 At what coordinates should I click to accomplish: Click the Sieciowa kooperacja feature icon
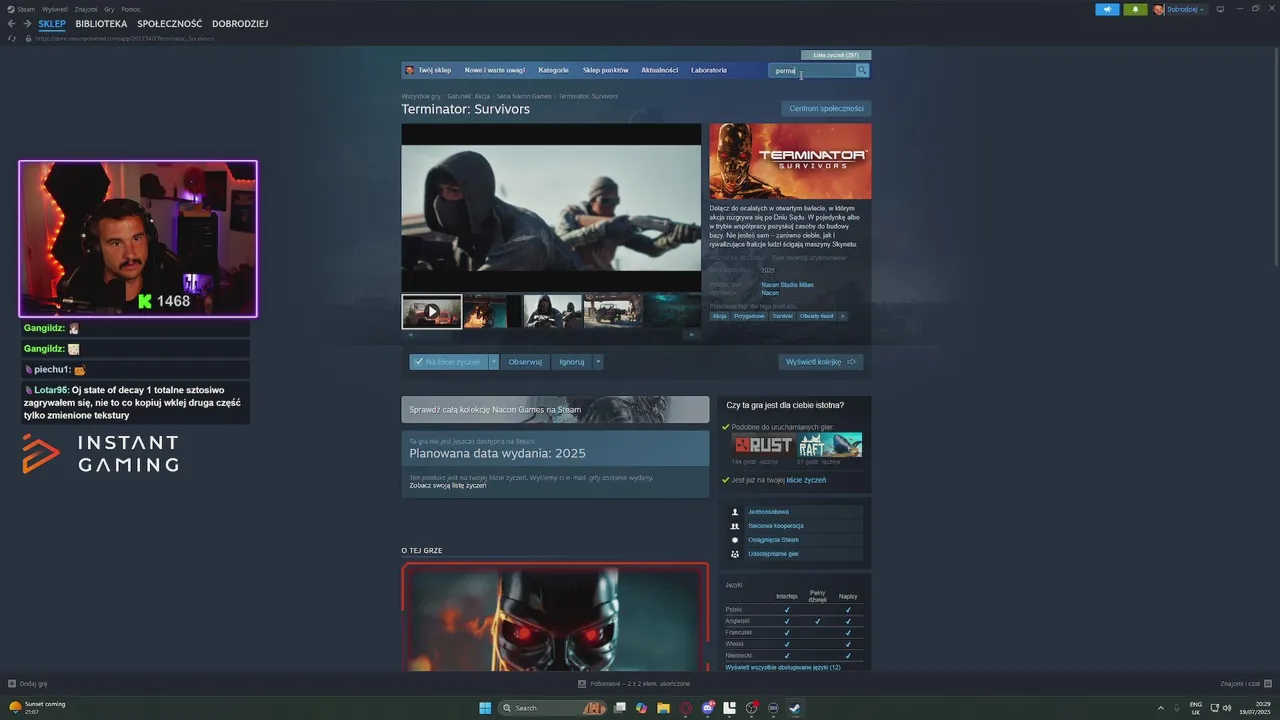(735, 526)
